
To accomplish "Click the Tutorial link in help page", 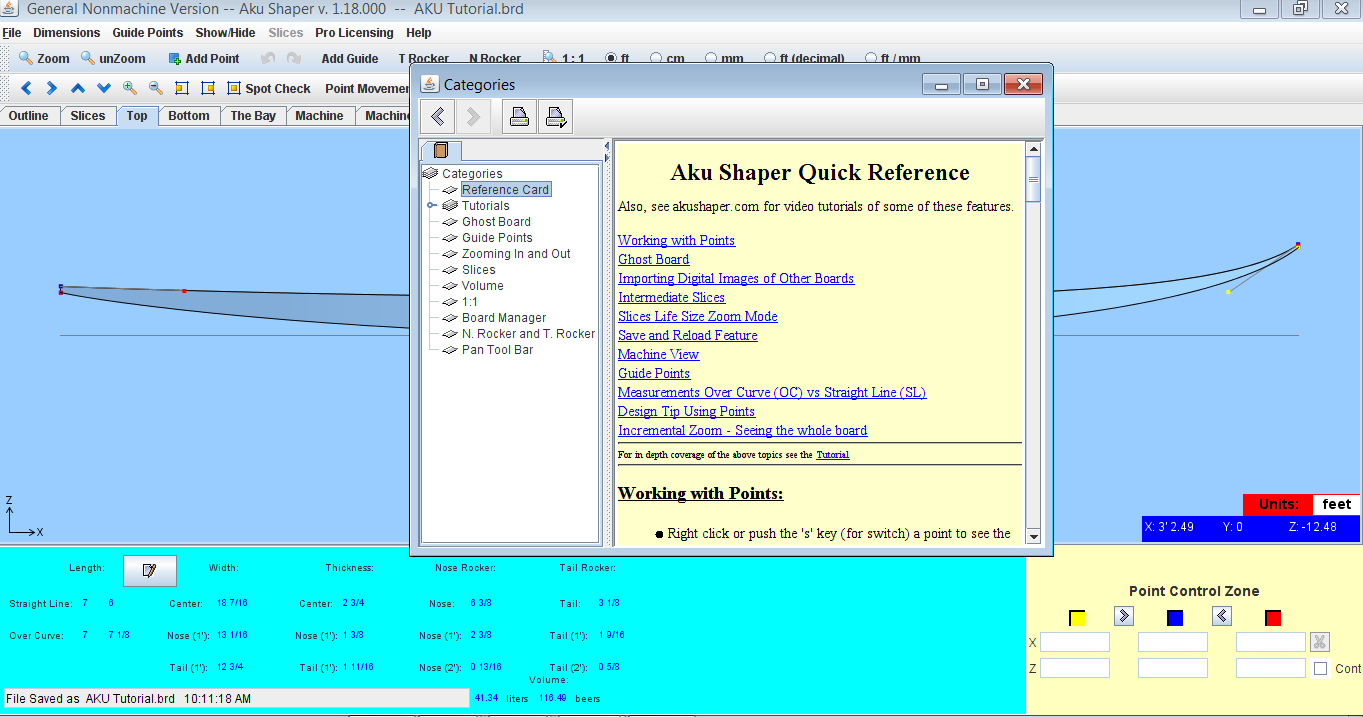I will click(832, 455).
